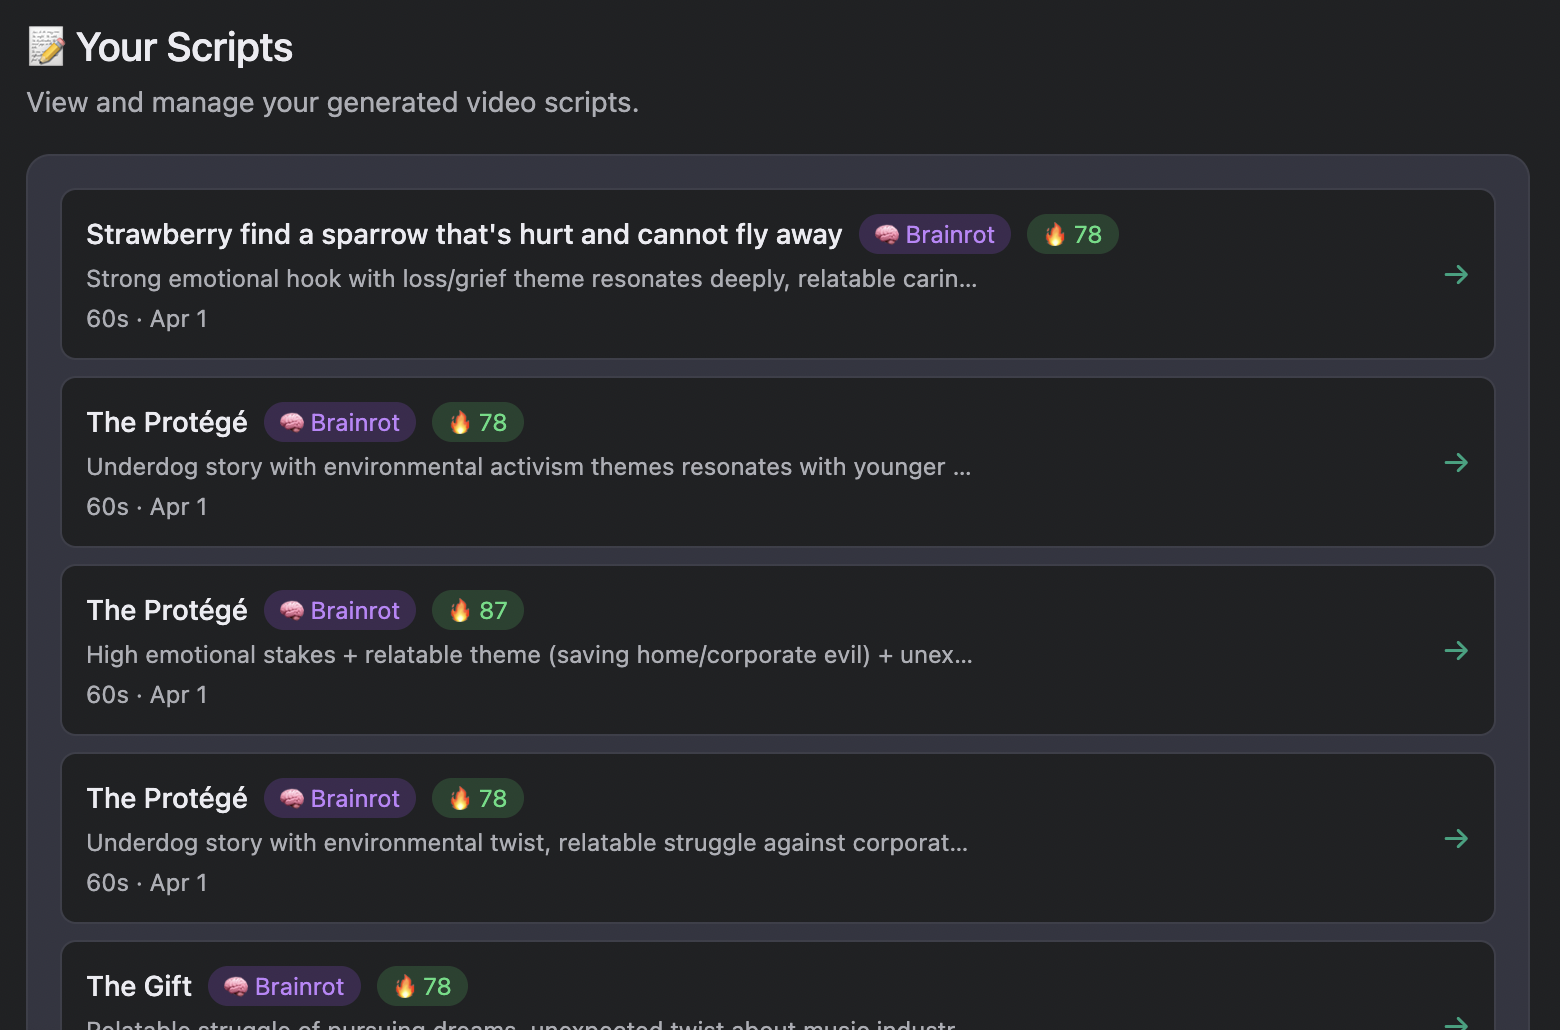Click the fire score 78 badge on Strawberry script
Viewport: 1560px width, 1030px height.
click(1072, 234)
